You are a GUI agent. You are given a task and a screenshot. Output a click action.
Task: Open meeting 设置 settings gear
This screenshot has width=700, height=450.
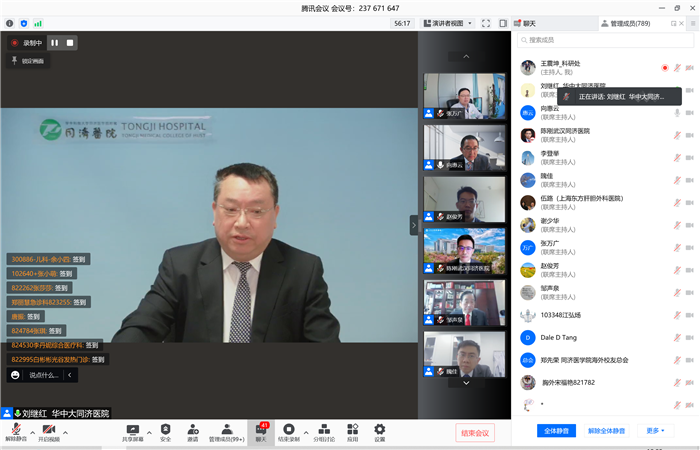(x=379, y=430)
